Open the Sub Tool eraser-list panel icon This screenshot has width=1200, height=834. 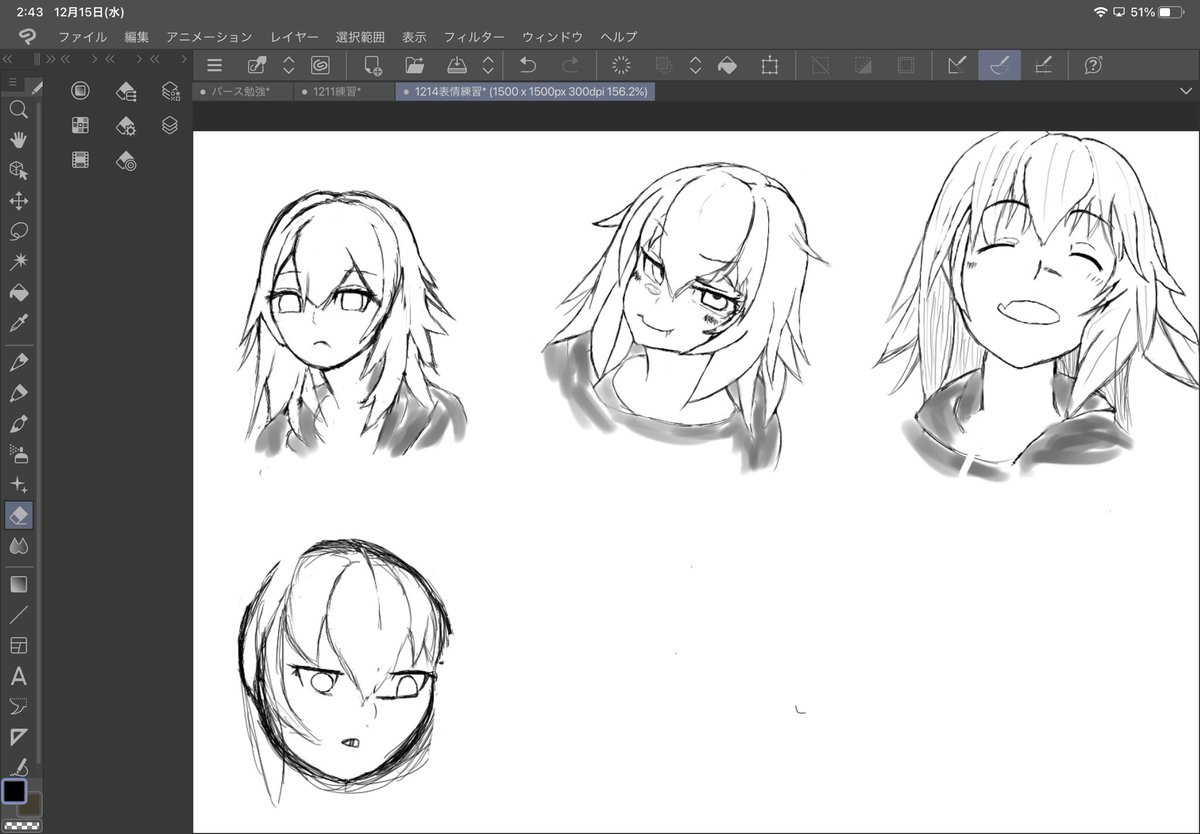pyautogui.click(x=126, y=91)
